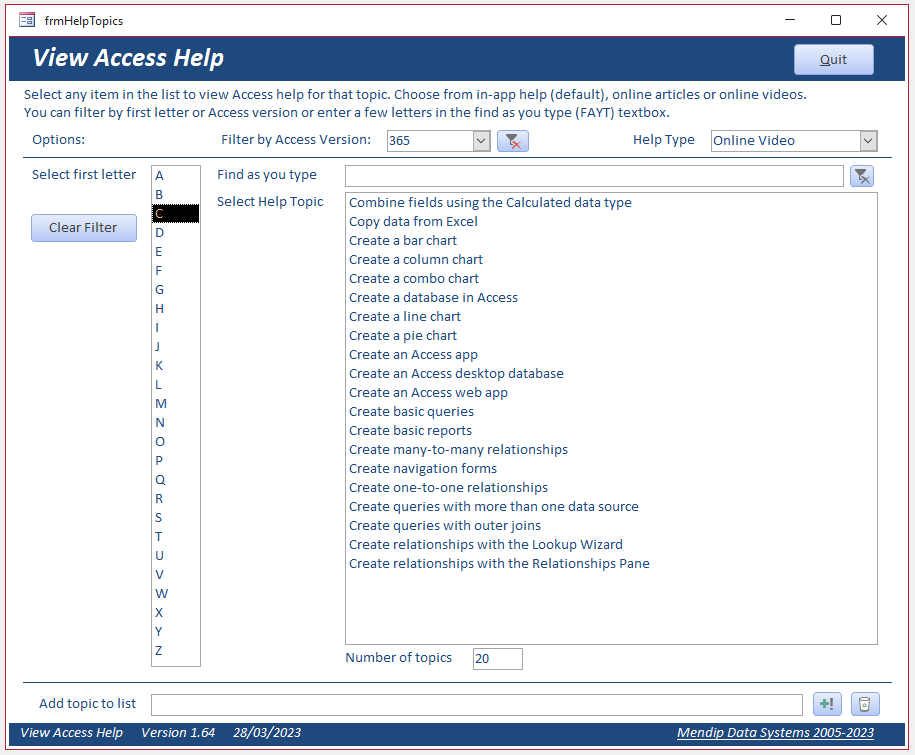This screenshot has height=755, width=915.
Task: Select topic Create a bar chart
Action: point(612,240)
